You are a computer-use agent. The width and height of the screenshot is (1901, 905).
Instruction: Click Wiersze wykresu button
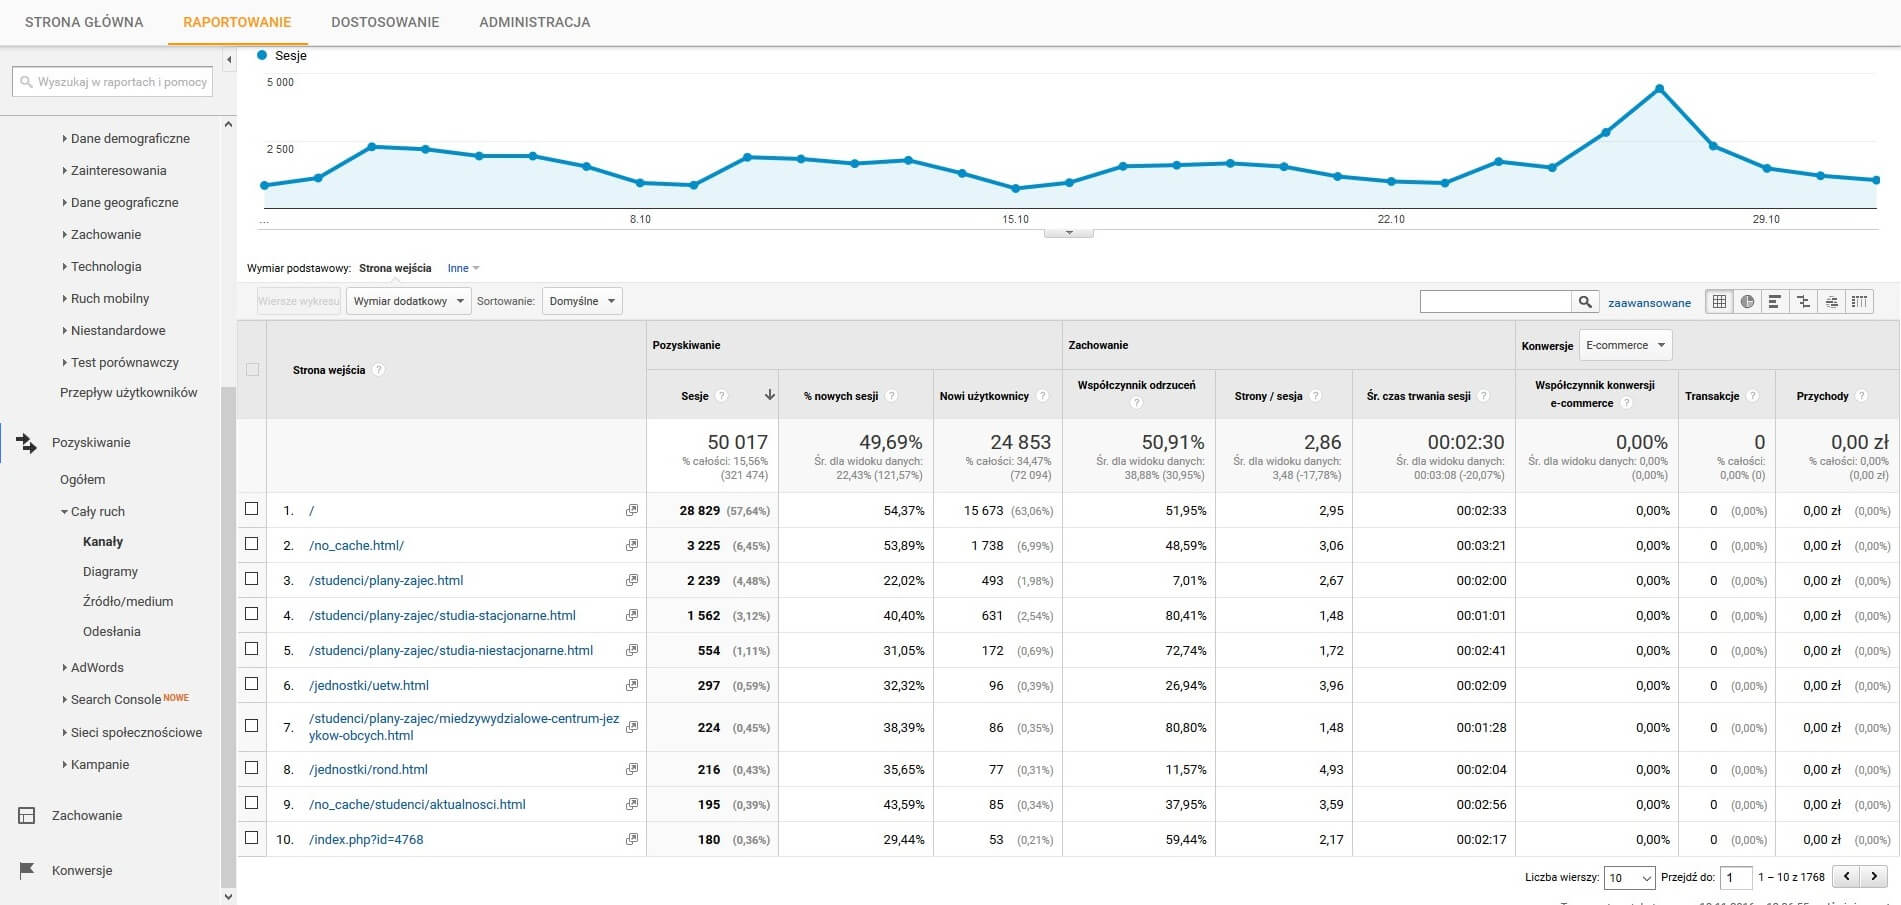click(x=299, y=301)
